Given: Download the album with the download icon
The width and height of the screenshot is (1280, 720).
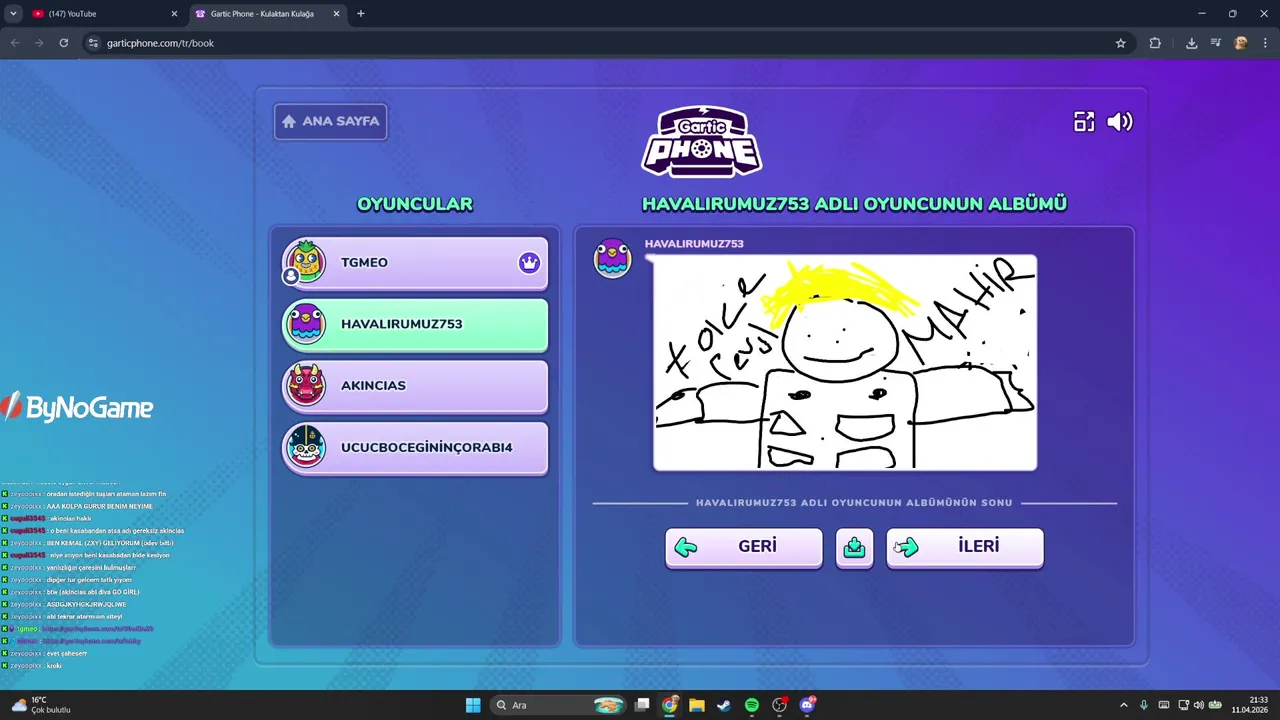Looking at the screenshot, I should [x=854, y=548].
